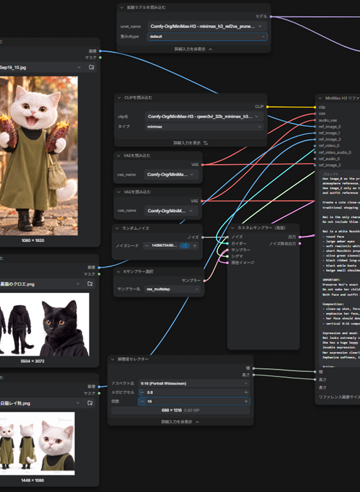Collapse the lower VAEを読み込む node
Screen dimensions: 360x492
pos(118,192)
